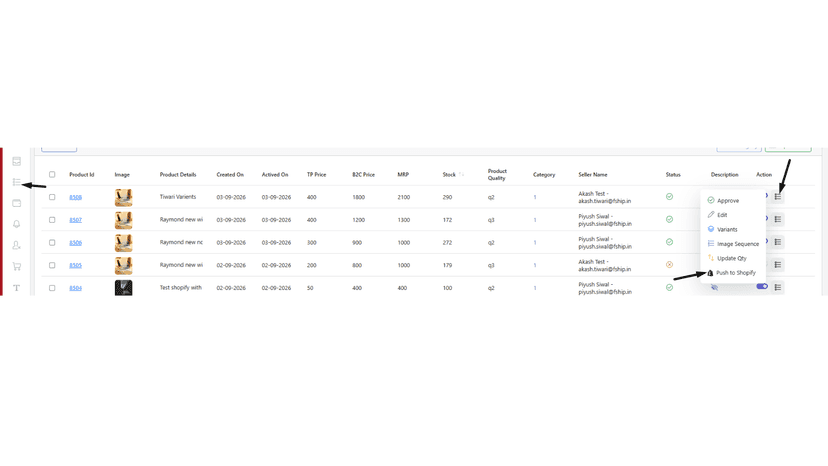828x466 pixels.
Task: Click green status check for product 8504
Action: (x=669, y=287)
